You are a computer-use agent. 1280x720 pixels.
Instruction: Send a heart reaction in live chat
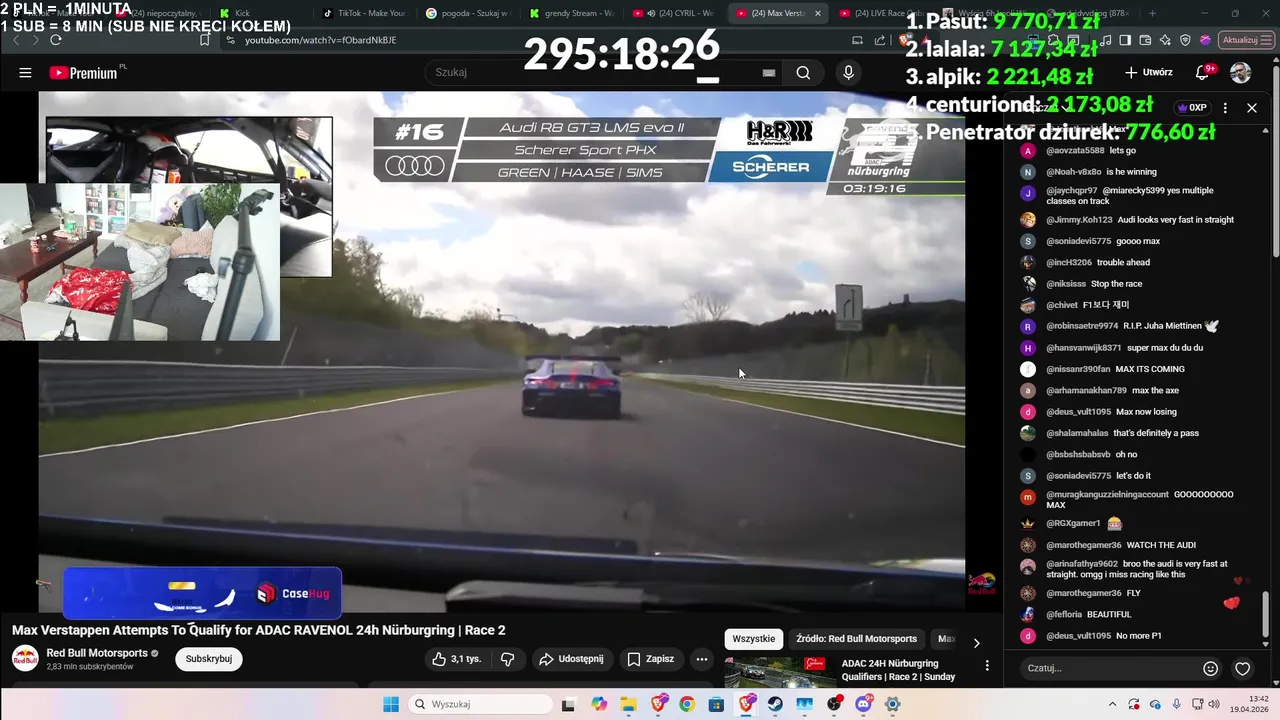point(1242,668)
